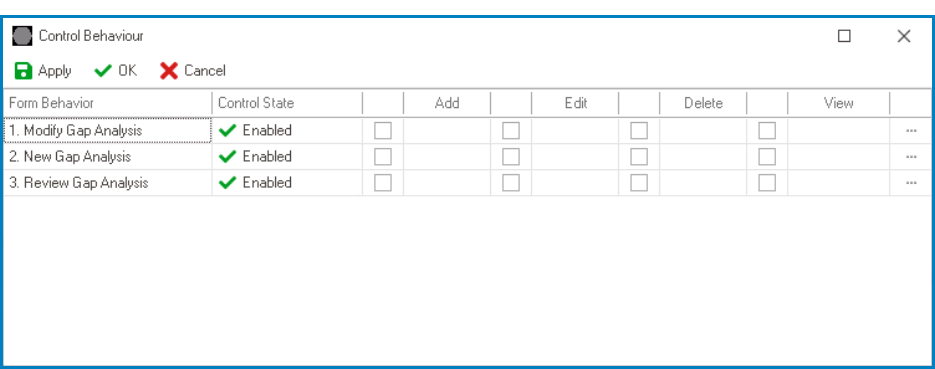Click the green OK checkmark icon
This screenshot has width=935, height=369.
click(103, 71)
